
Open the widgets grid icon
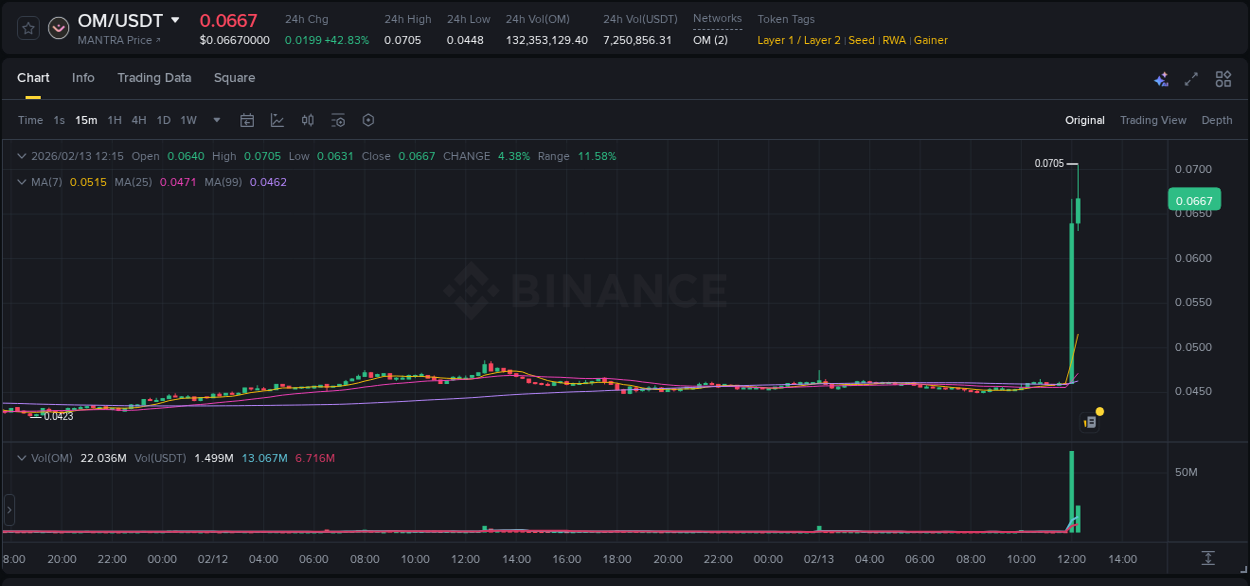pyautogui.click(x=1223, y=78)
